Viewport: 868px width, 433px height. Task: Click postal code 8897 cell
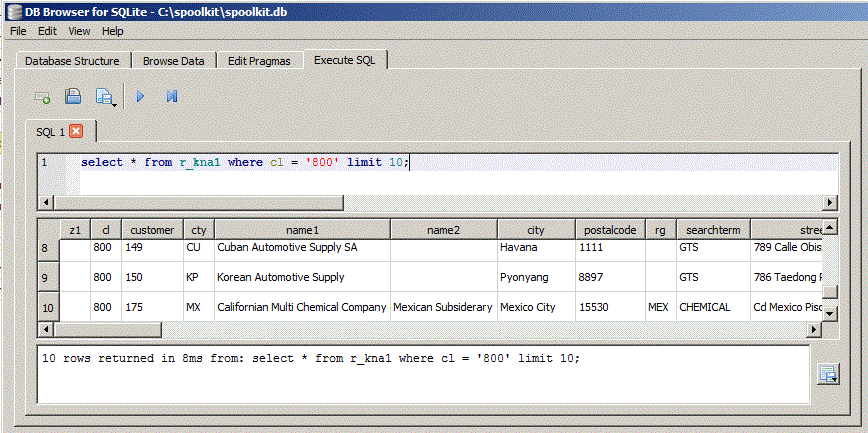[611, 277]
